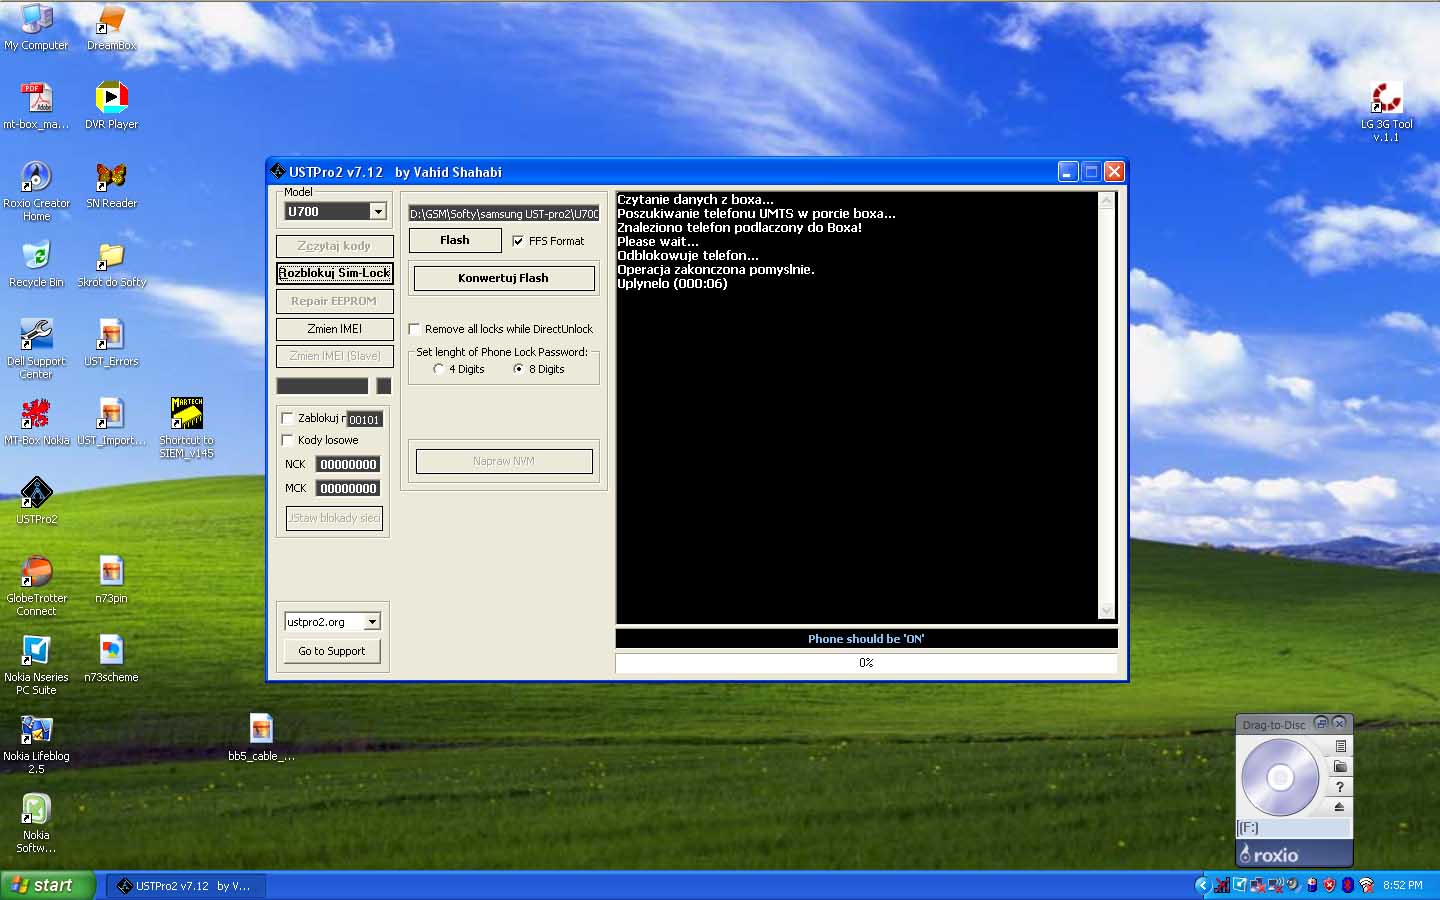The width and height of the screenshot is (1440, 900).
Task: Open the n73pin desktop file
Action: (x=111, y=572)
